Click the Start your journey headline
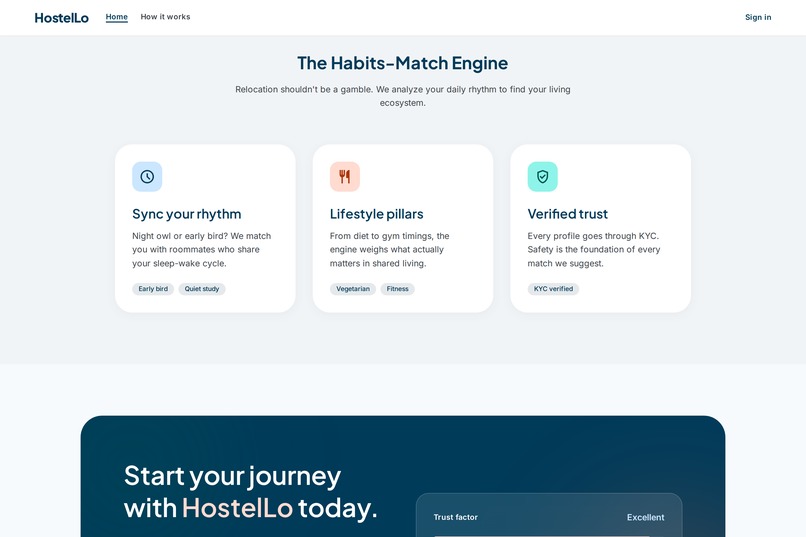 coord(251,492)
